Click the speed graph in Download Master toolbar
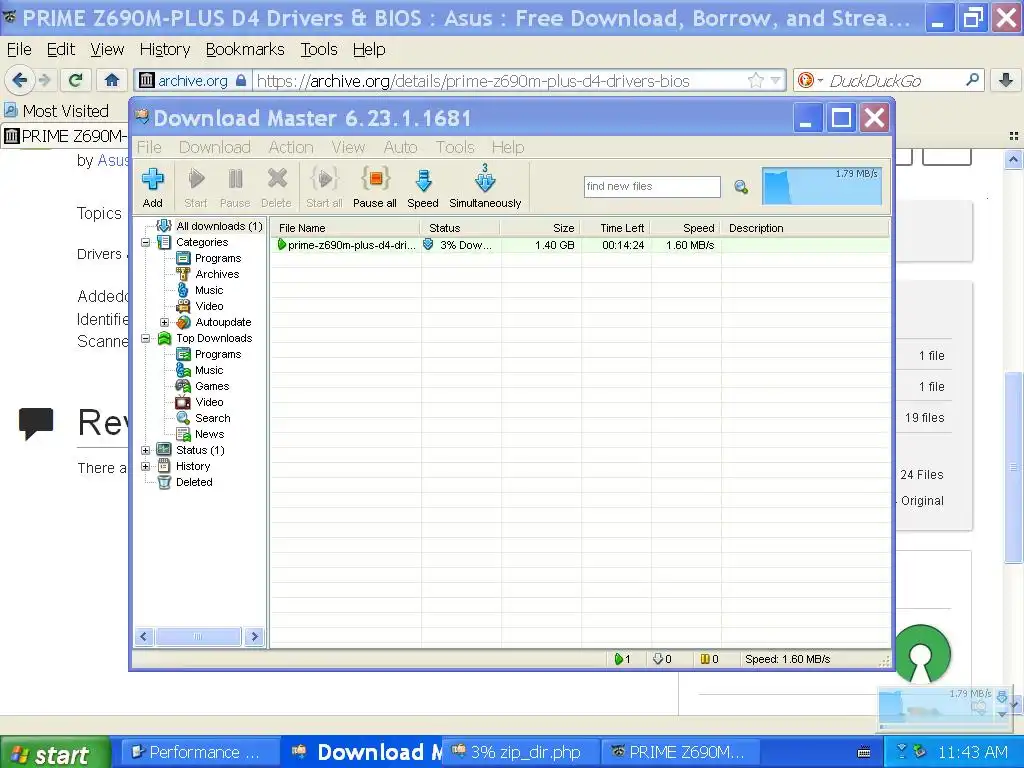Image resolution: width=1024 pixels, height=768 pixels. [x=822, y=186]
